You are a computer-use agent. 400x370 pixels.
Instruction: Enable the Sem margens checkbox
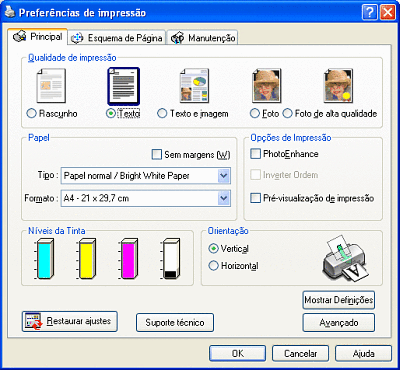[x=156, y=155]
